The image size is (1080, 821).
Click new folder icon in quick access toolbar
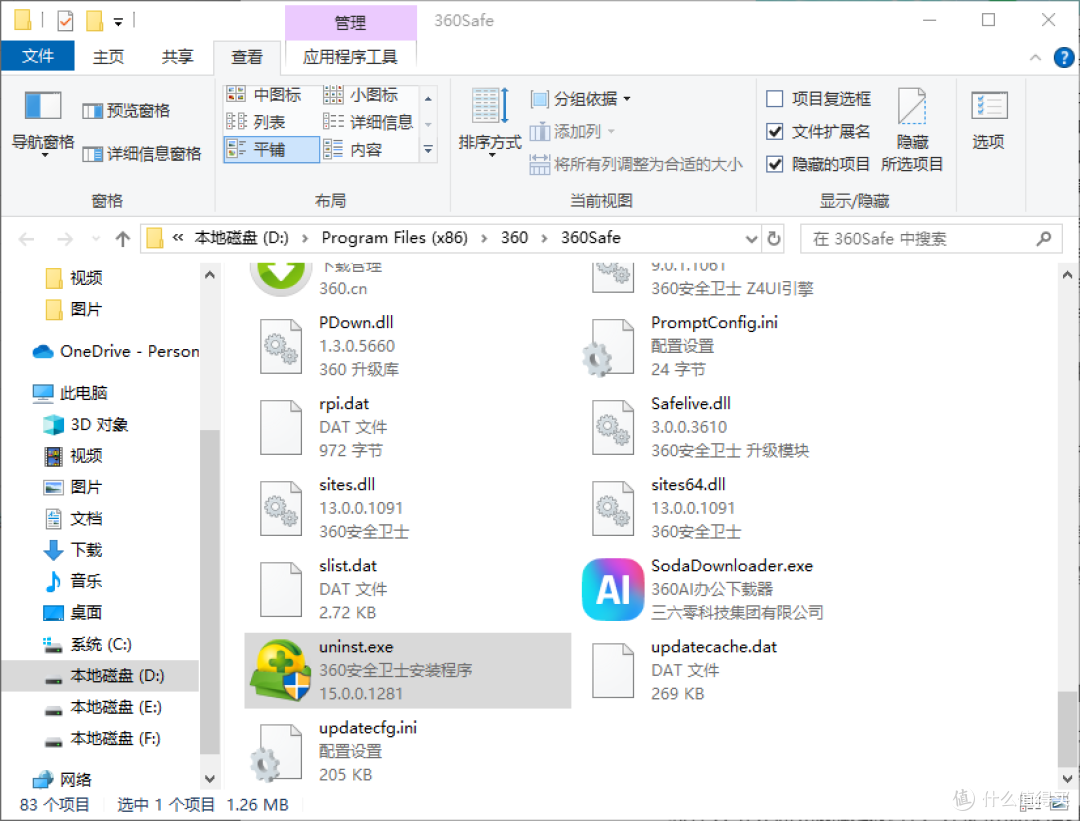coord(94,21)
